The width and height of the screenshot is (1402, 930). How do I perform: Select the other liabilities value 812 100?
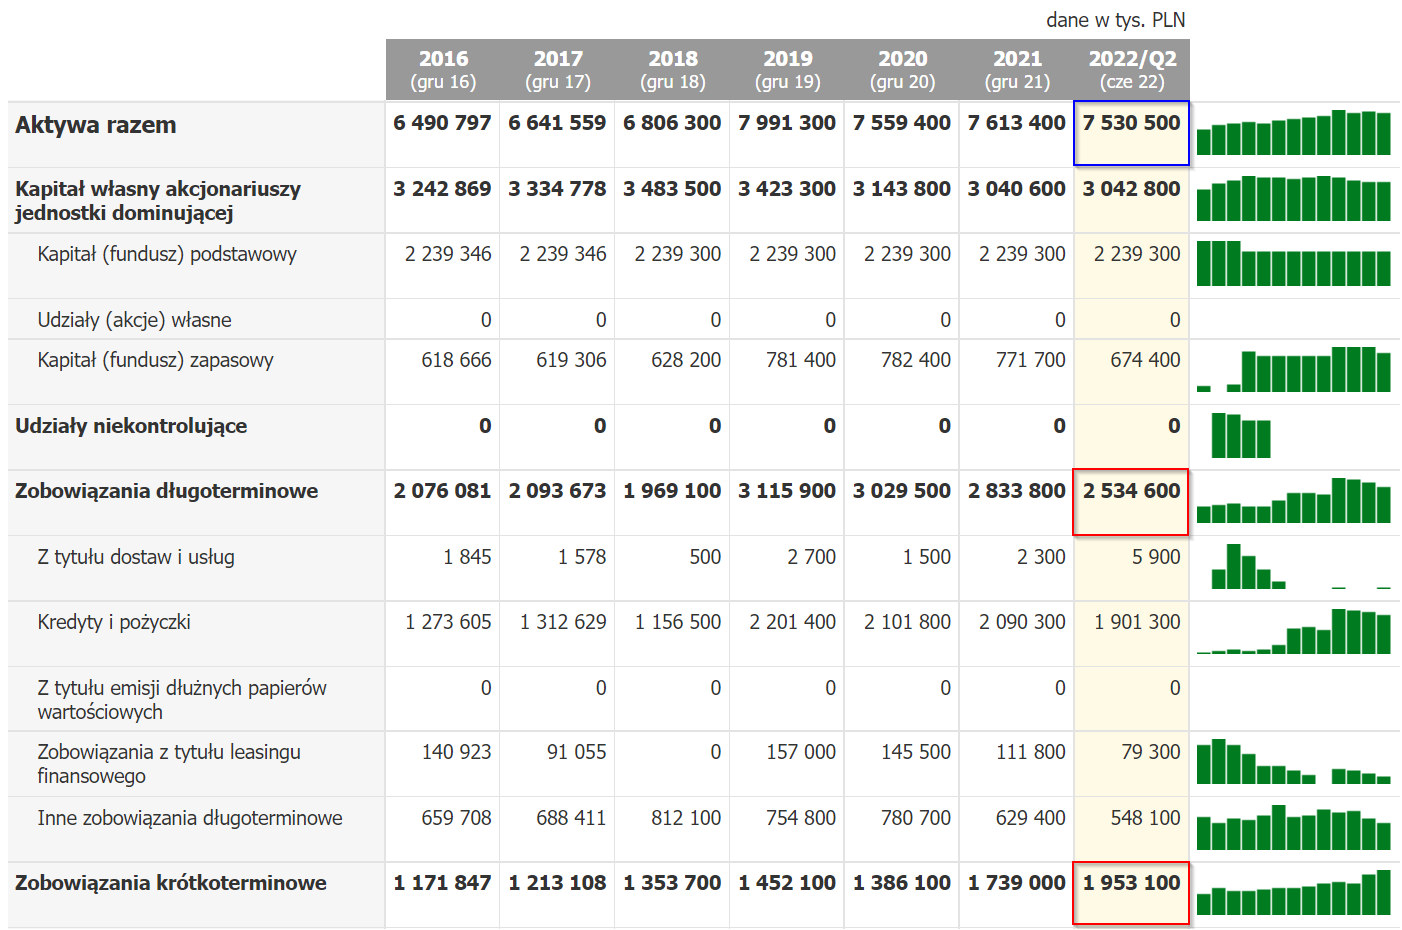(686, 818)
